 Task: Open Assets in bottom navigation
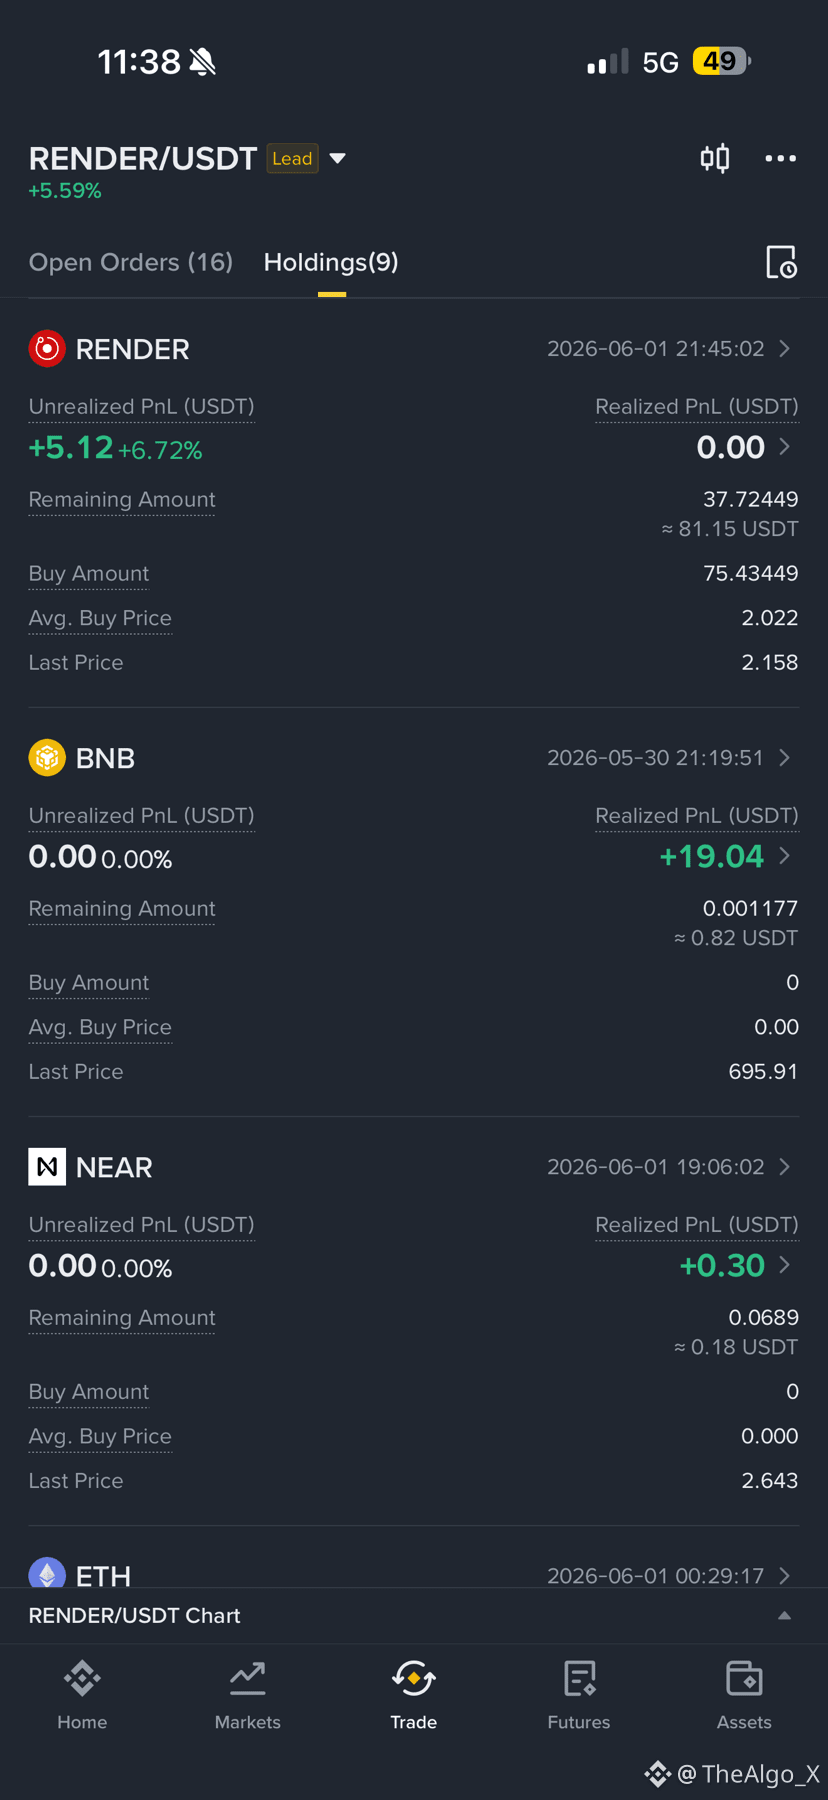pos(744,1695)
